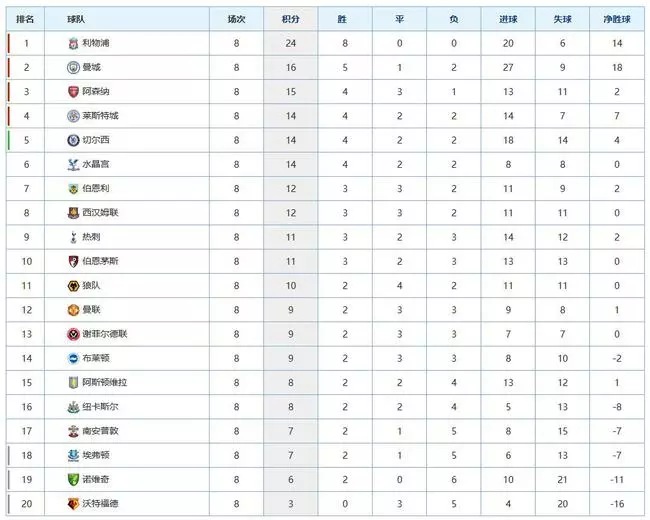Click the Arsenal club crest icon

pos(73,92)
